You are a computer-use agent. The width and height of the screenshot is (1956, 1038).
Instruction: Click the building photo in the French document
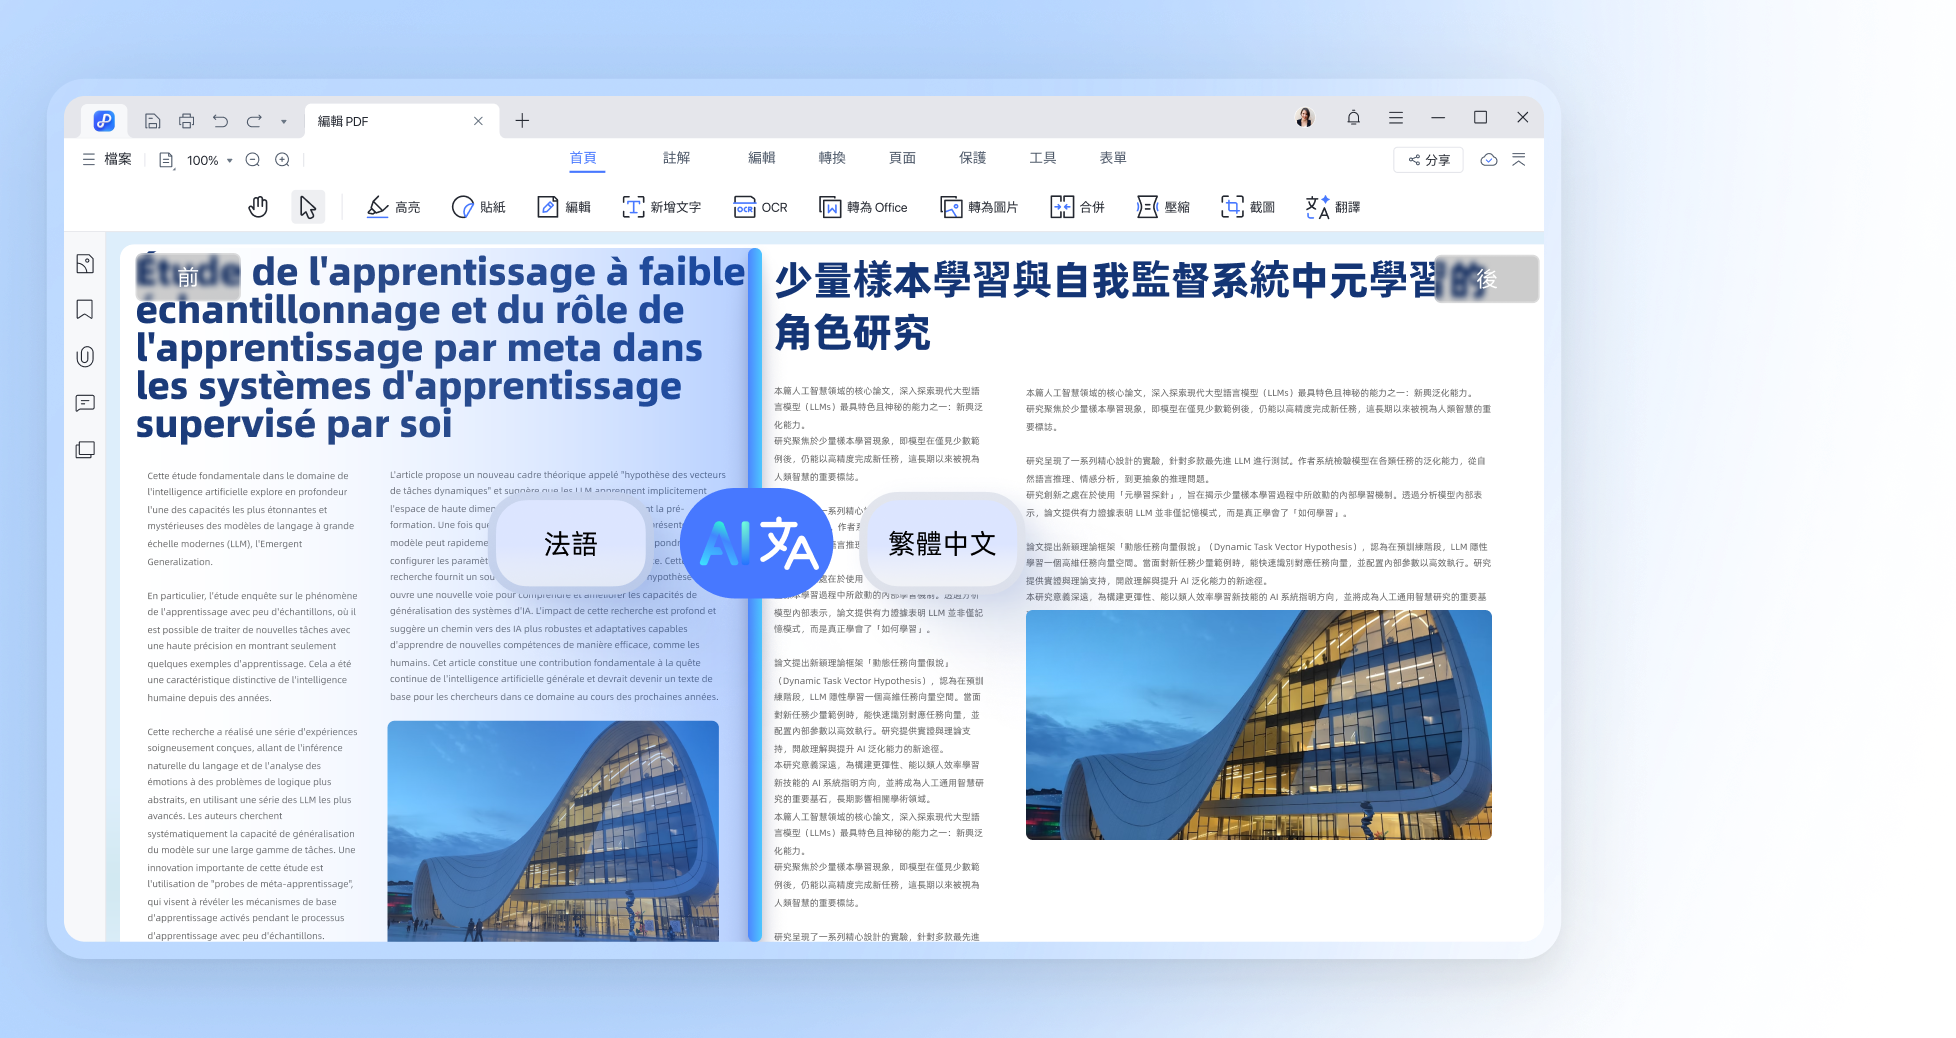(x=553, y=831)
